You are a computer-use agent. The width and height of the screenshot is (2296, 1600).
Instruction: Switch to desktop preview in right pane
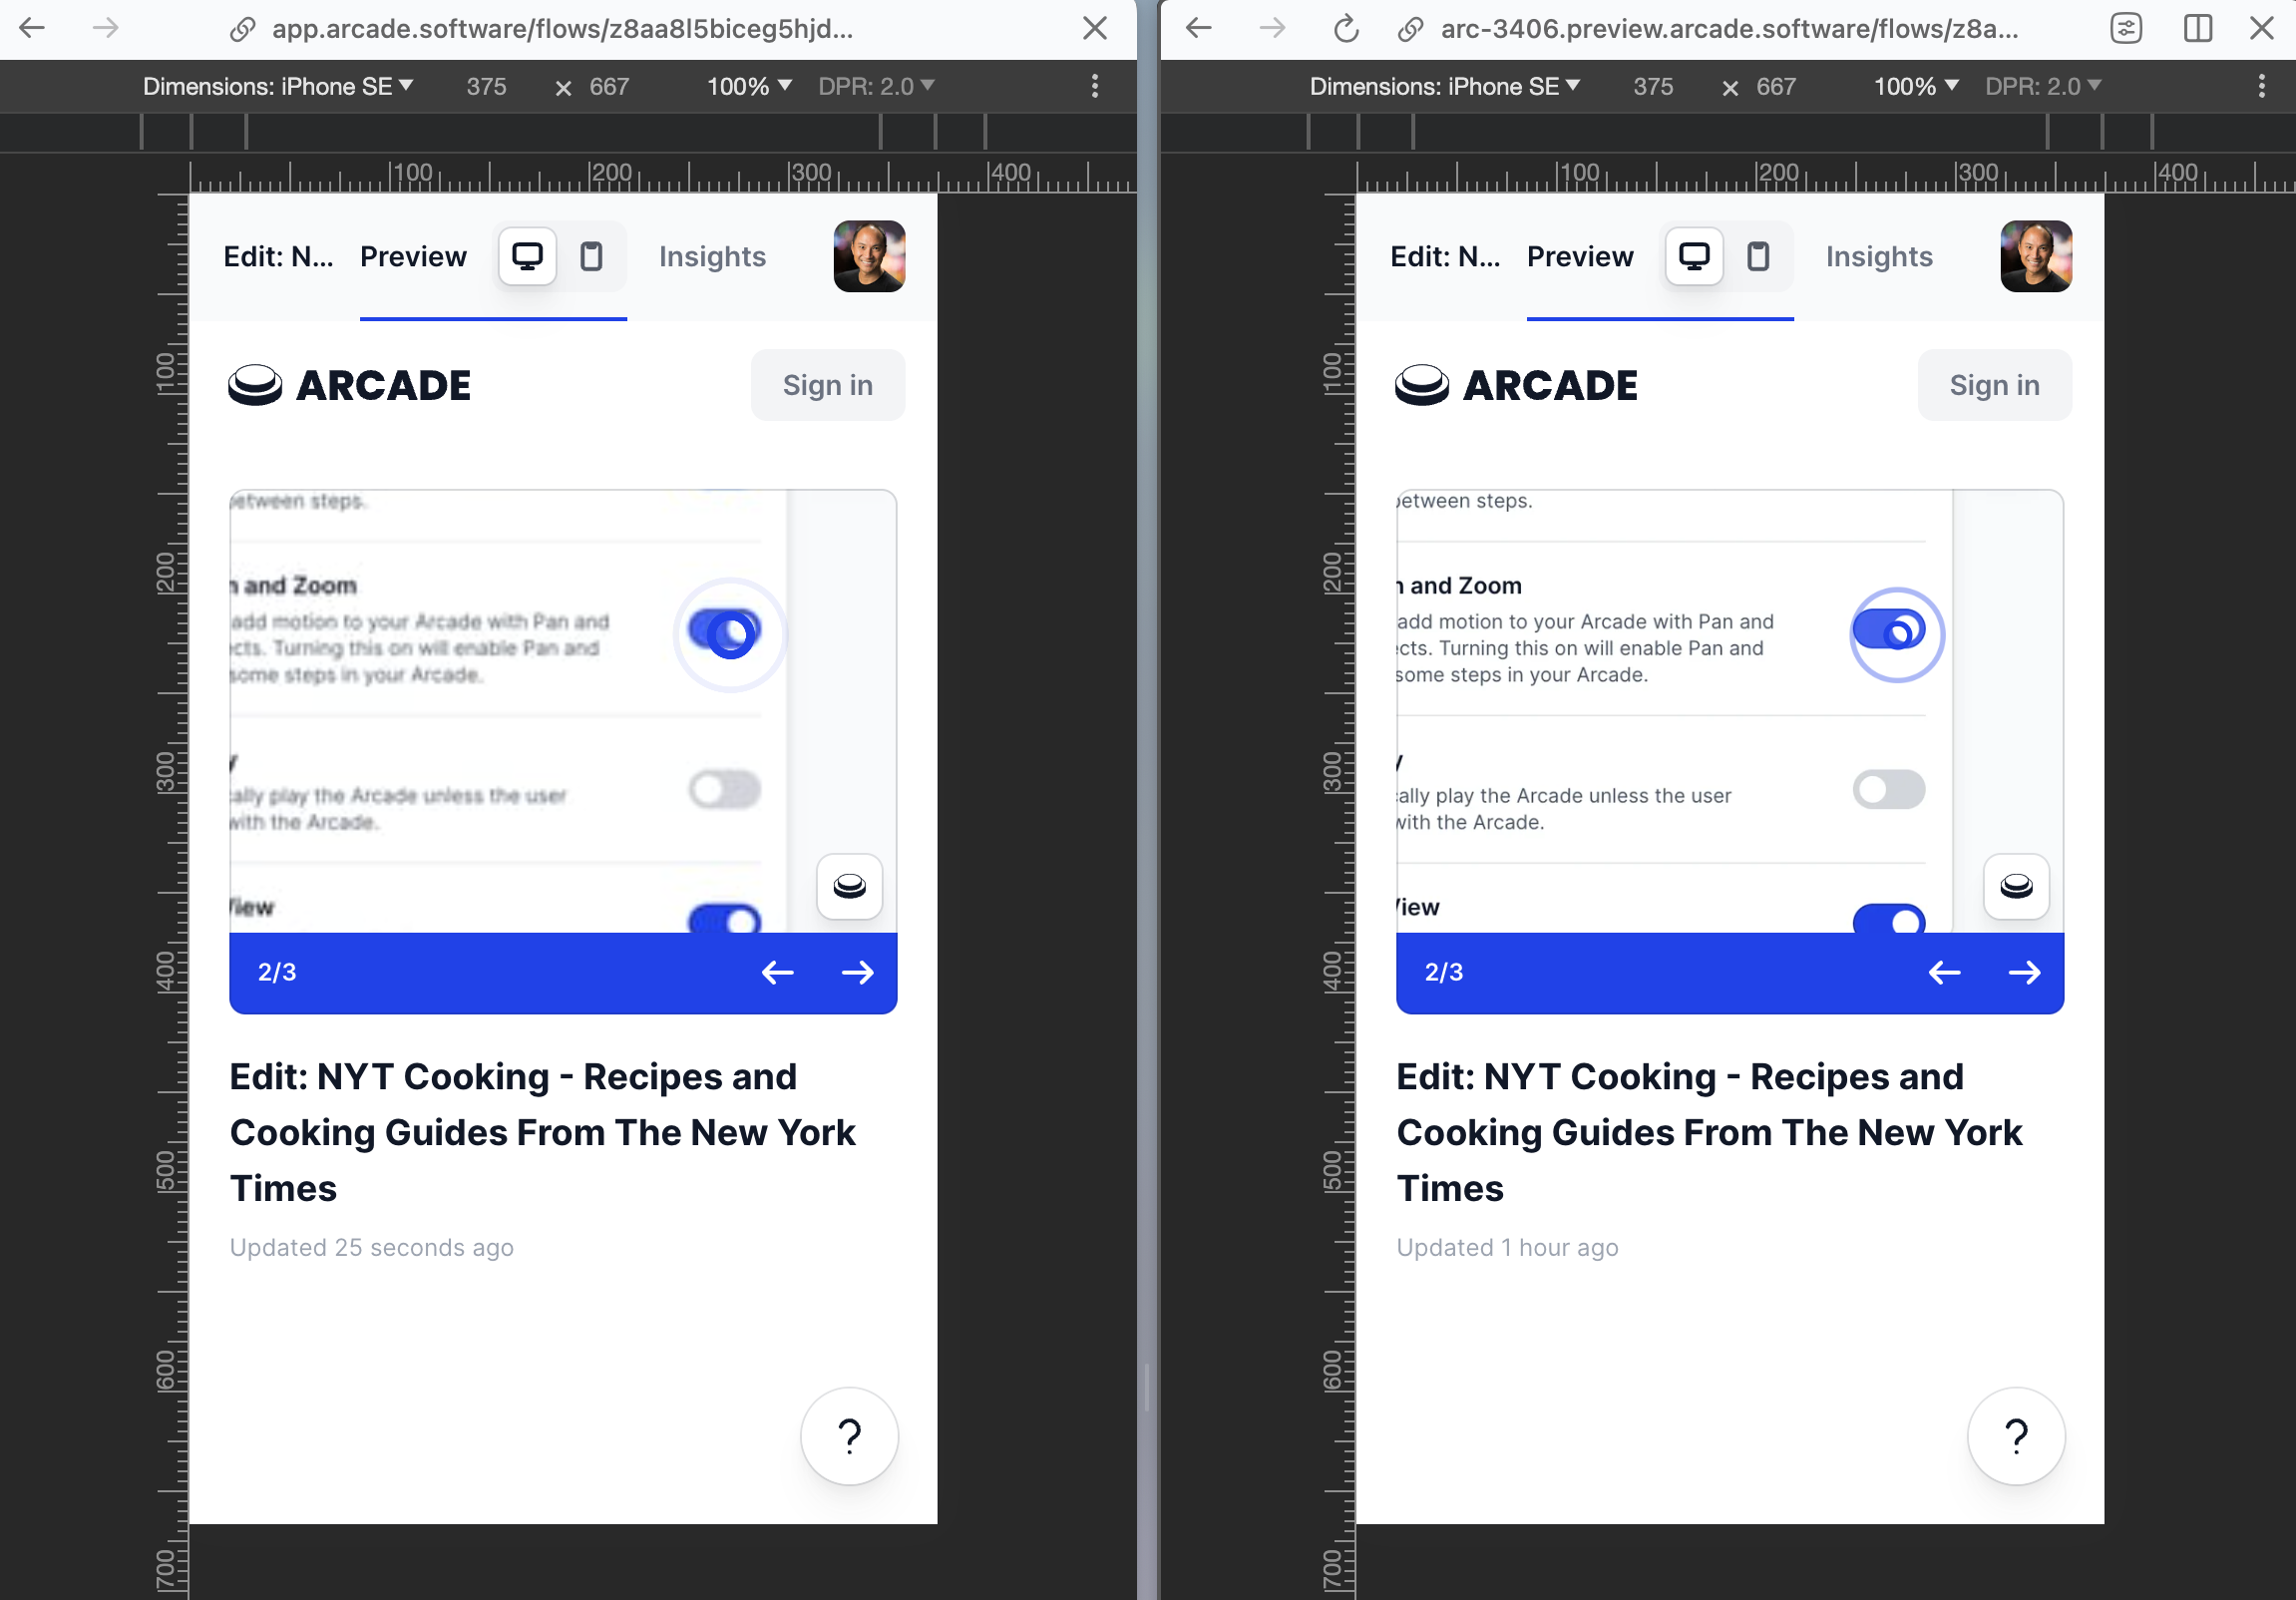pyautogui.click(x=1694, y=257)
